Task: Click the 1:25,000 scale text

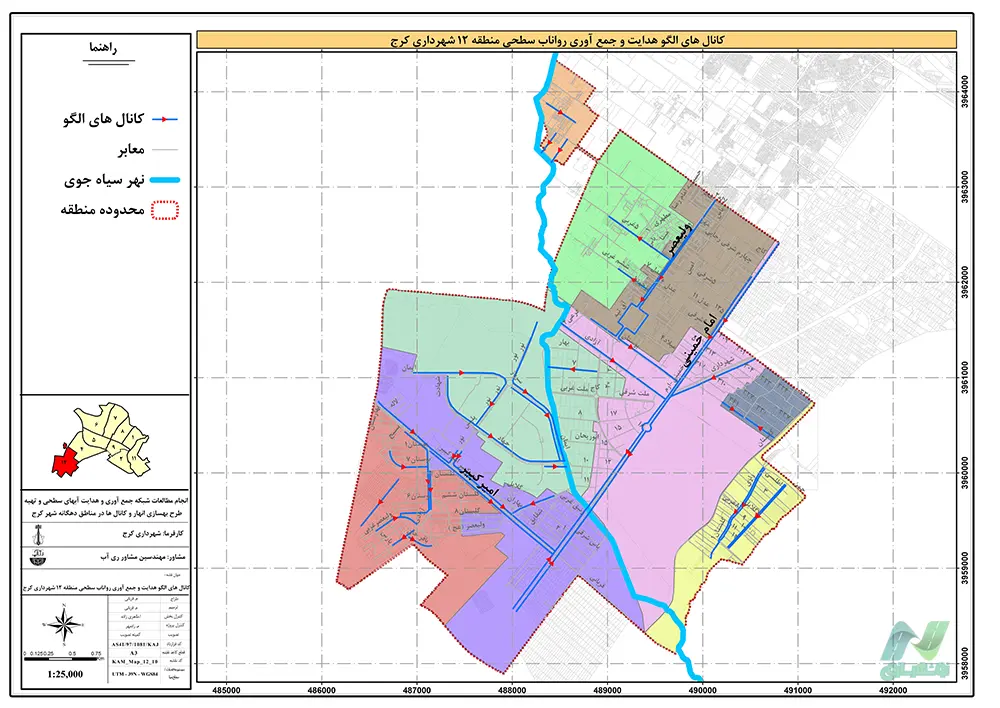Action: click(65, 675)
